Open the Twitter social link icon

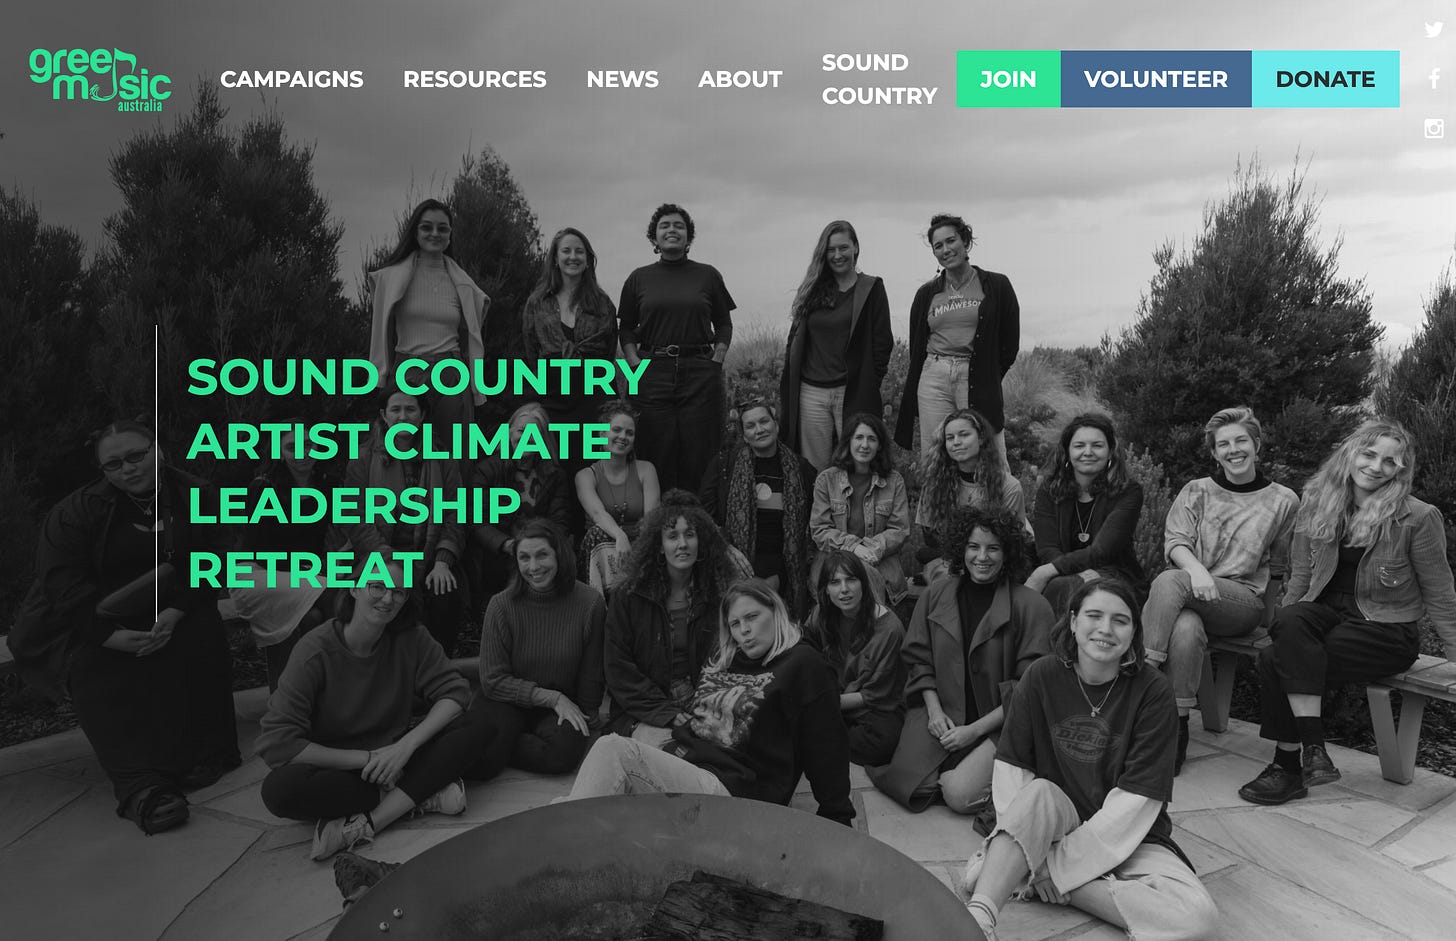click(x=1434, y=29)
